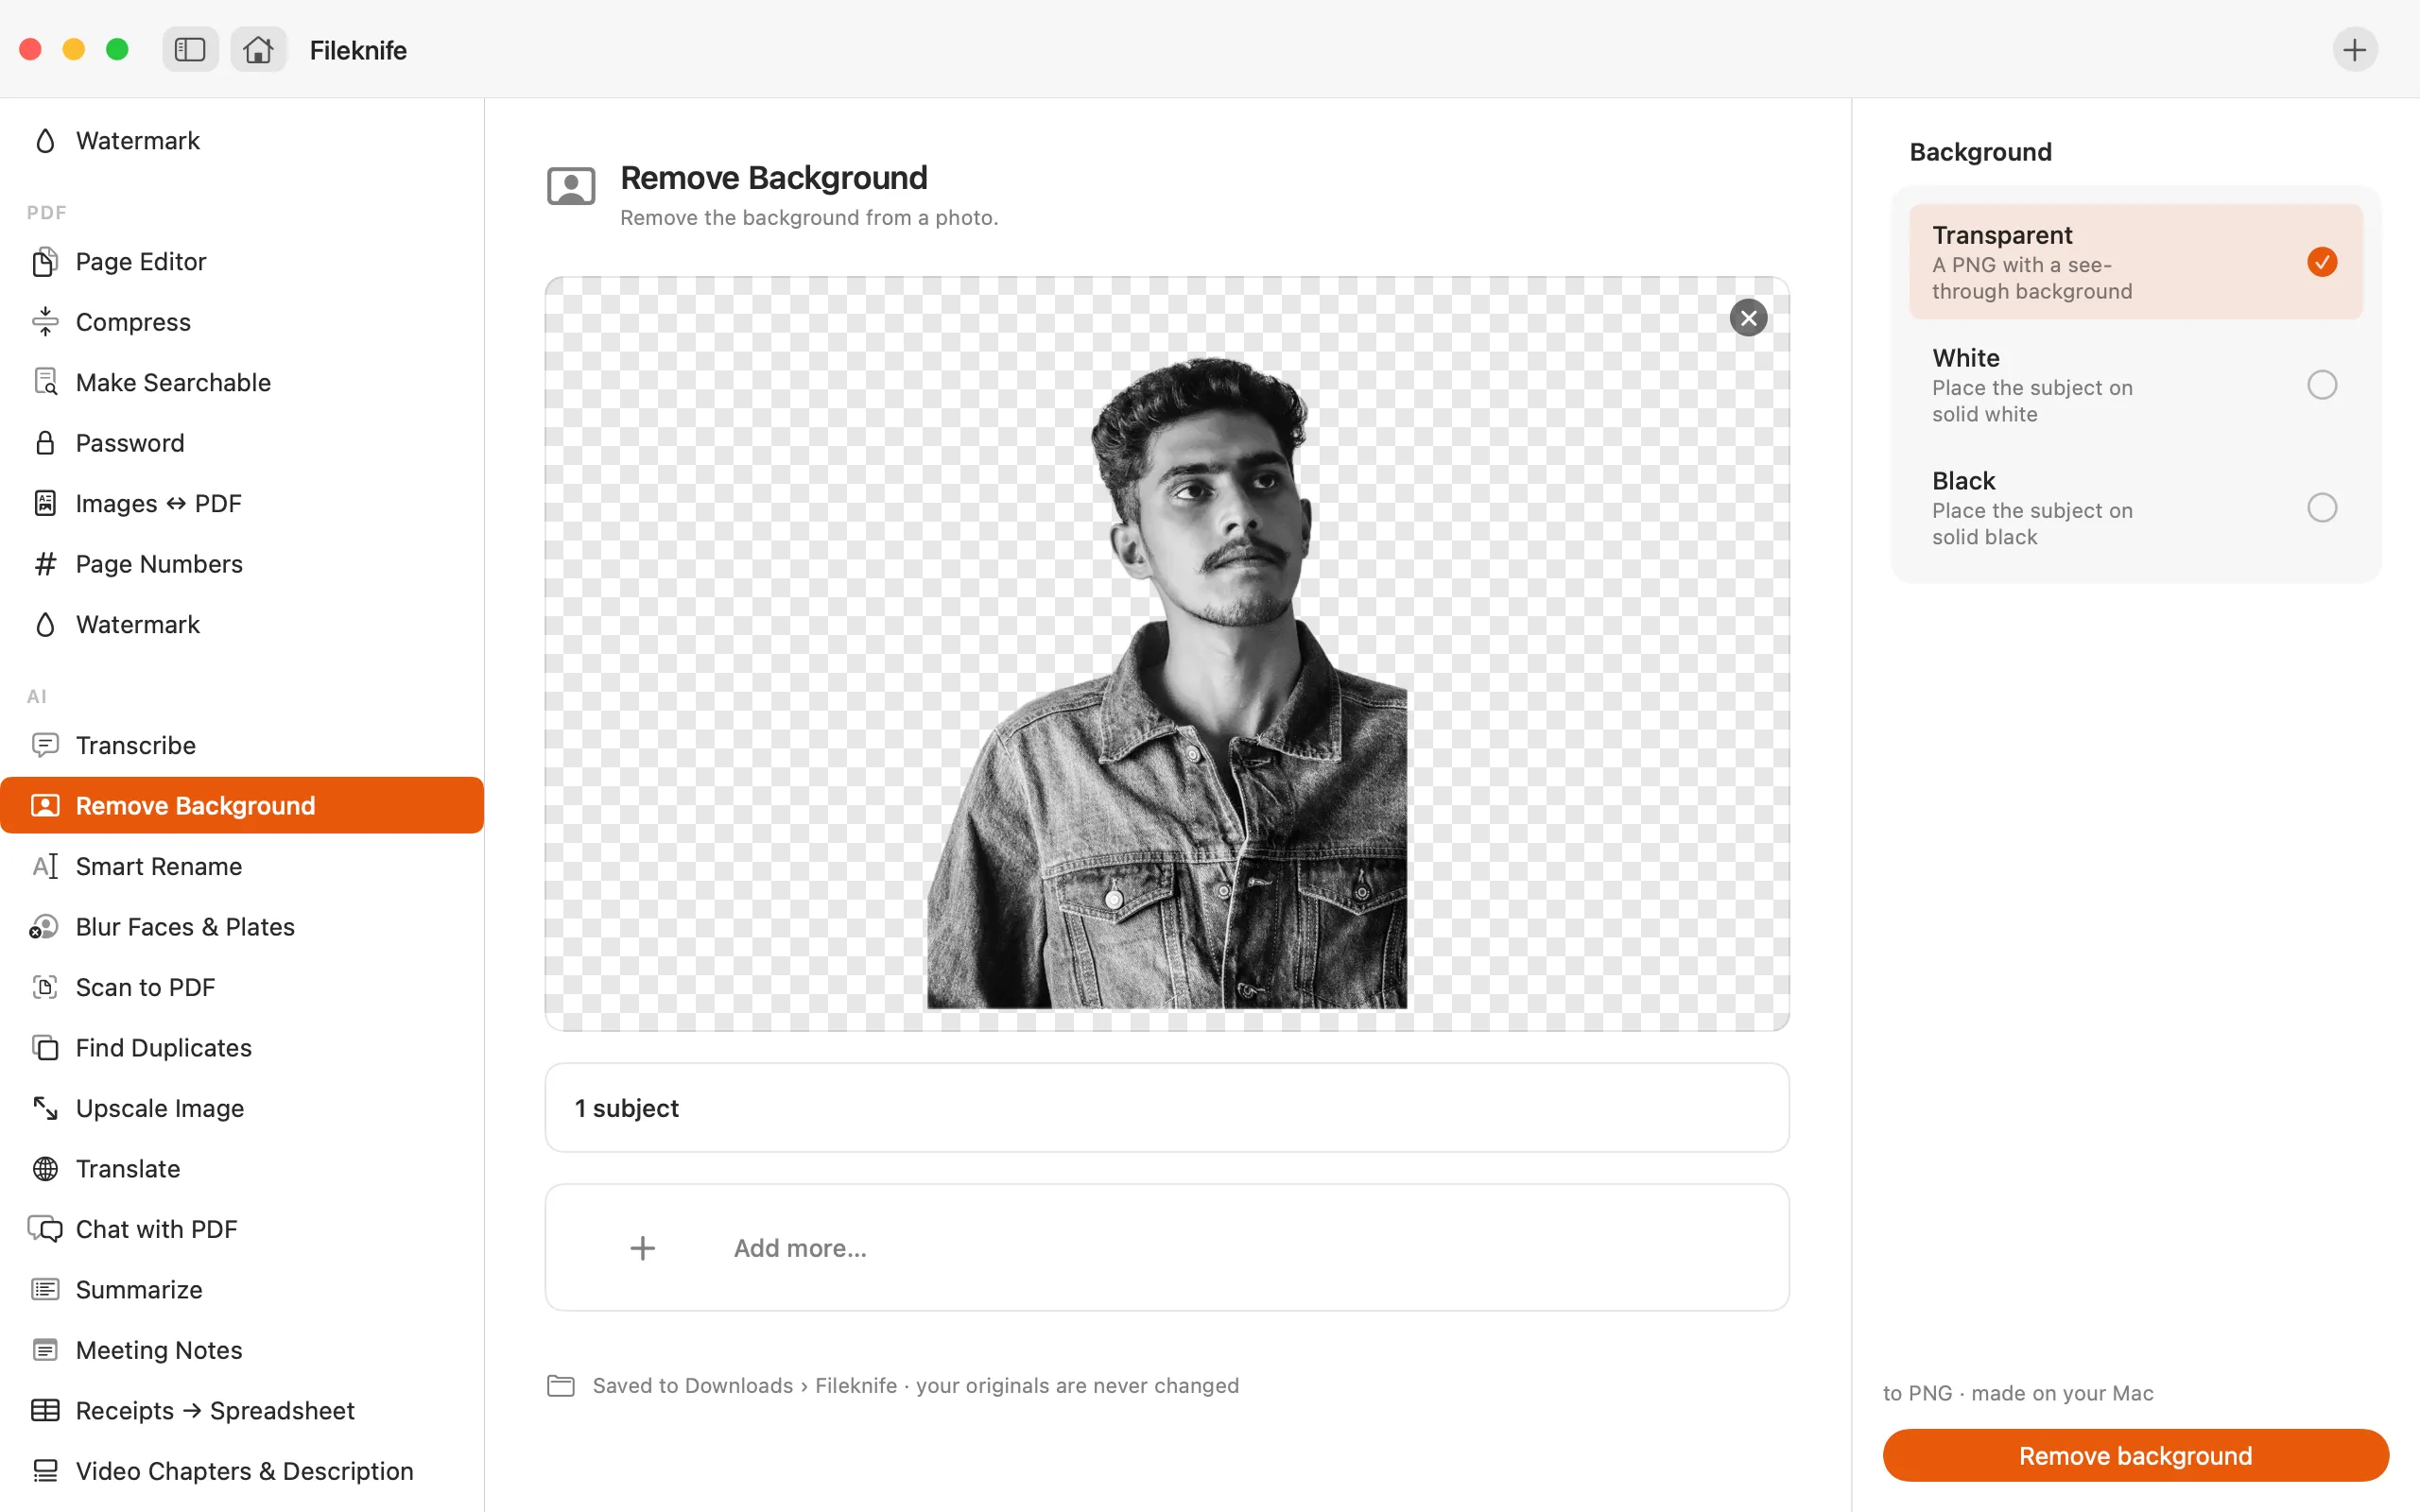Open the Page Numbers tool
Viewport: 2420px width, 1512px height.
(x=242, y=564)
